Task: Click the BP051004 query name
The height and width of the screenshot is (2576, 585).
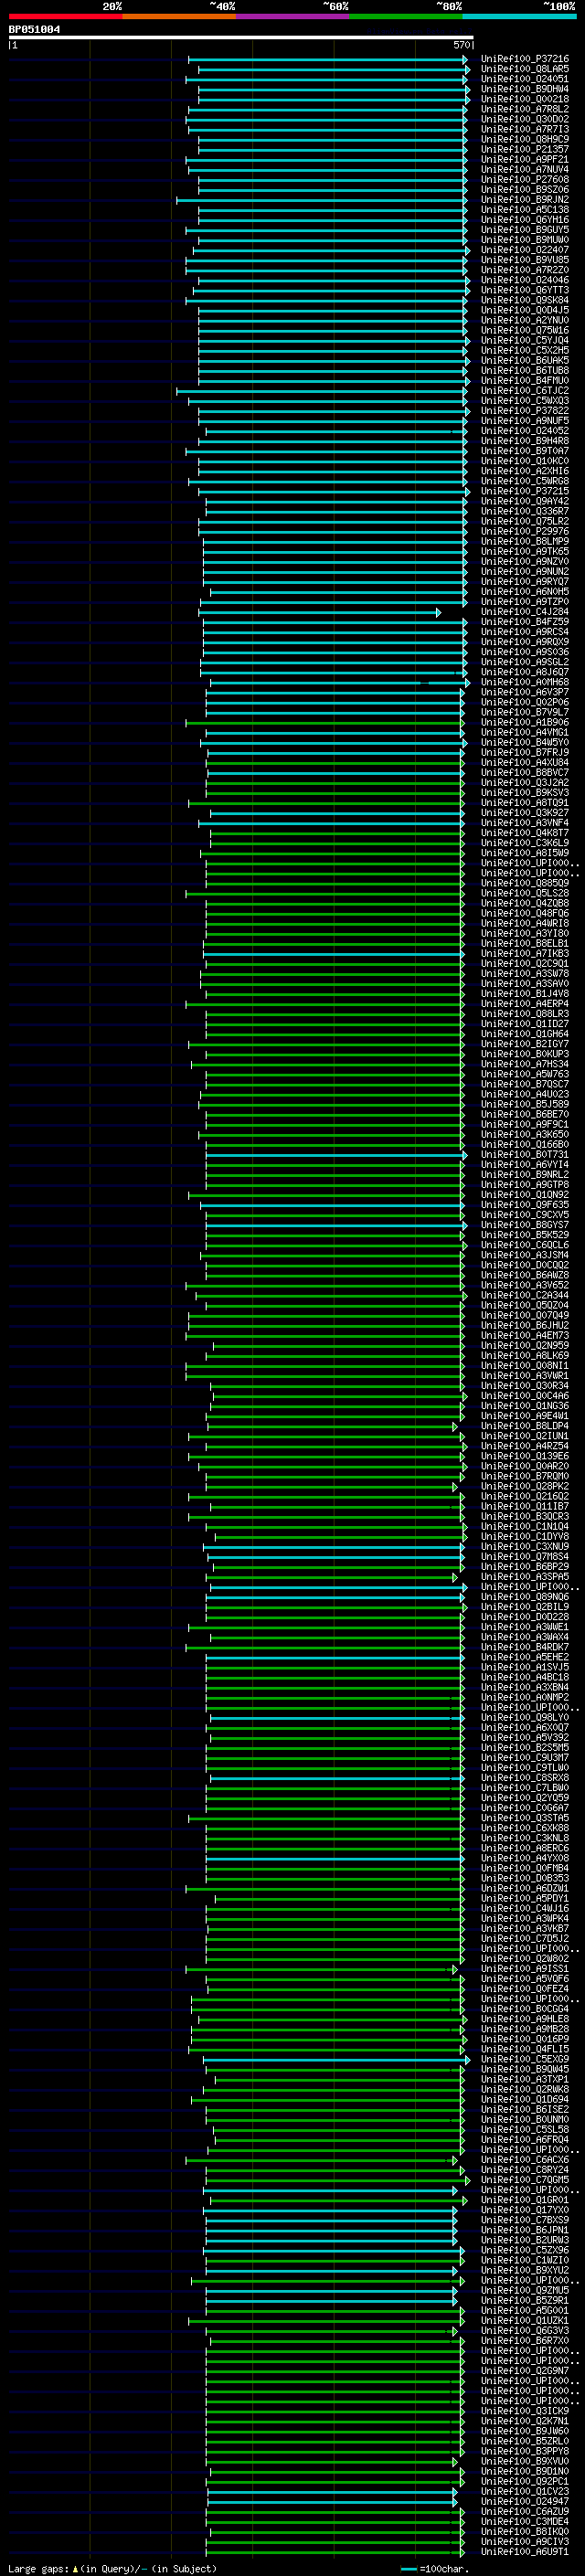Action: point(34,30)
